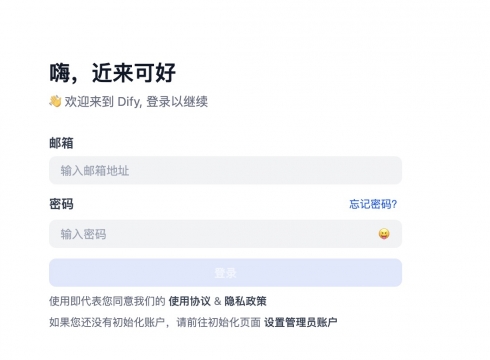Click the waving hand emoji
Screen dimensions: 490x360
coord(55,101)
